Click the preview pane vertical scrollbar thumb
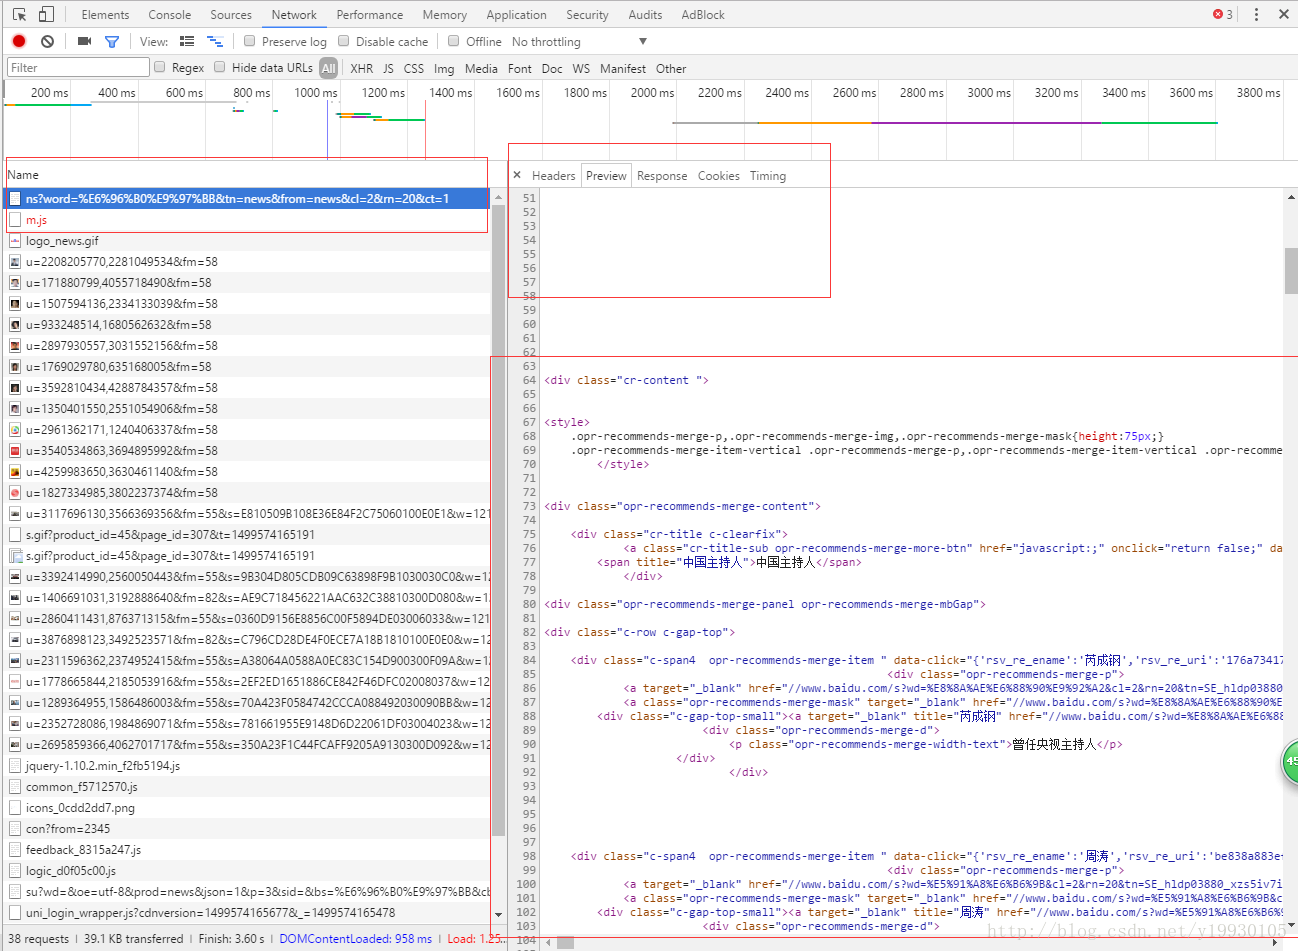Viewport: 1298px width, 951px height. click(1291, 270)
